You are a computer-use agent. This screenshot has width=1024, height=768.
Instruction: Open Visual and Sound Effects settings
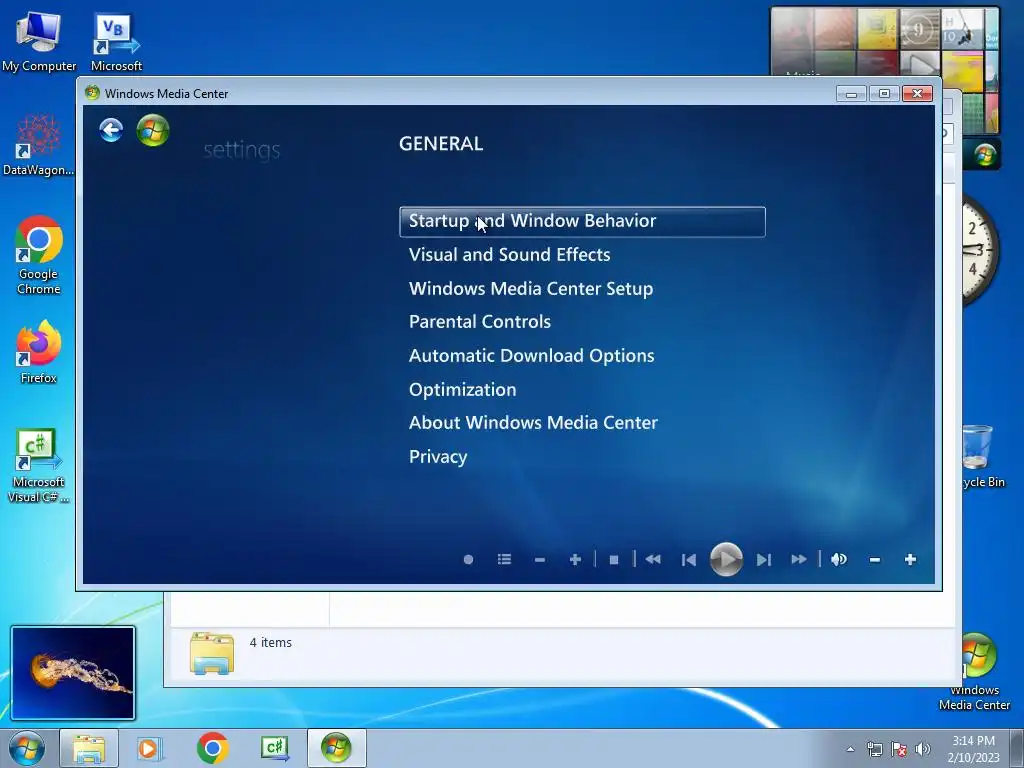tap(509, 255)
